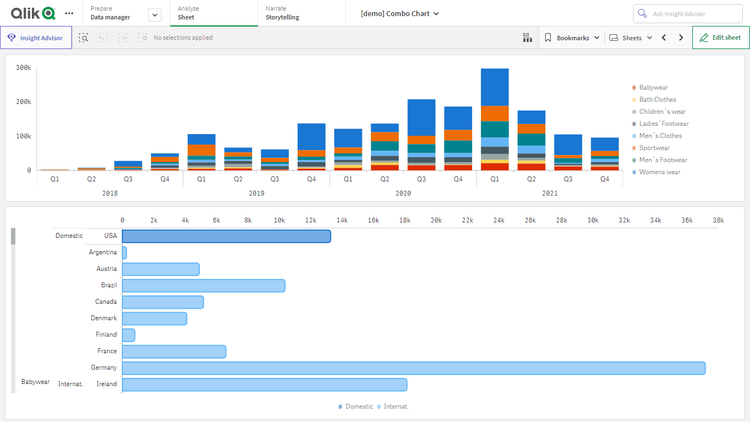
Task: Clear all selections icon
Action: (143, 38)
